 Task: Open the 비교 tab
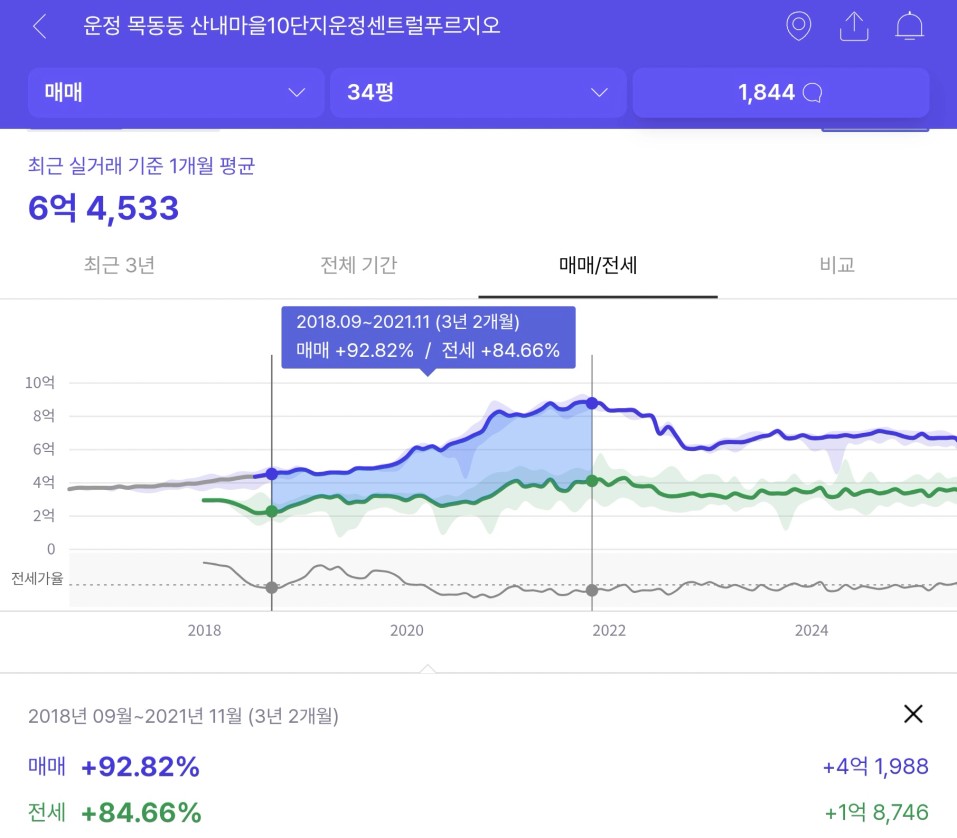837,265
